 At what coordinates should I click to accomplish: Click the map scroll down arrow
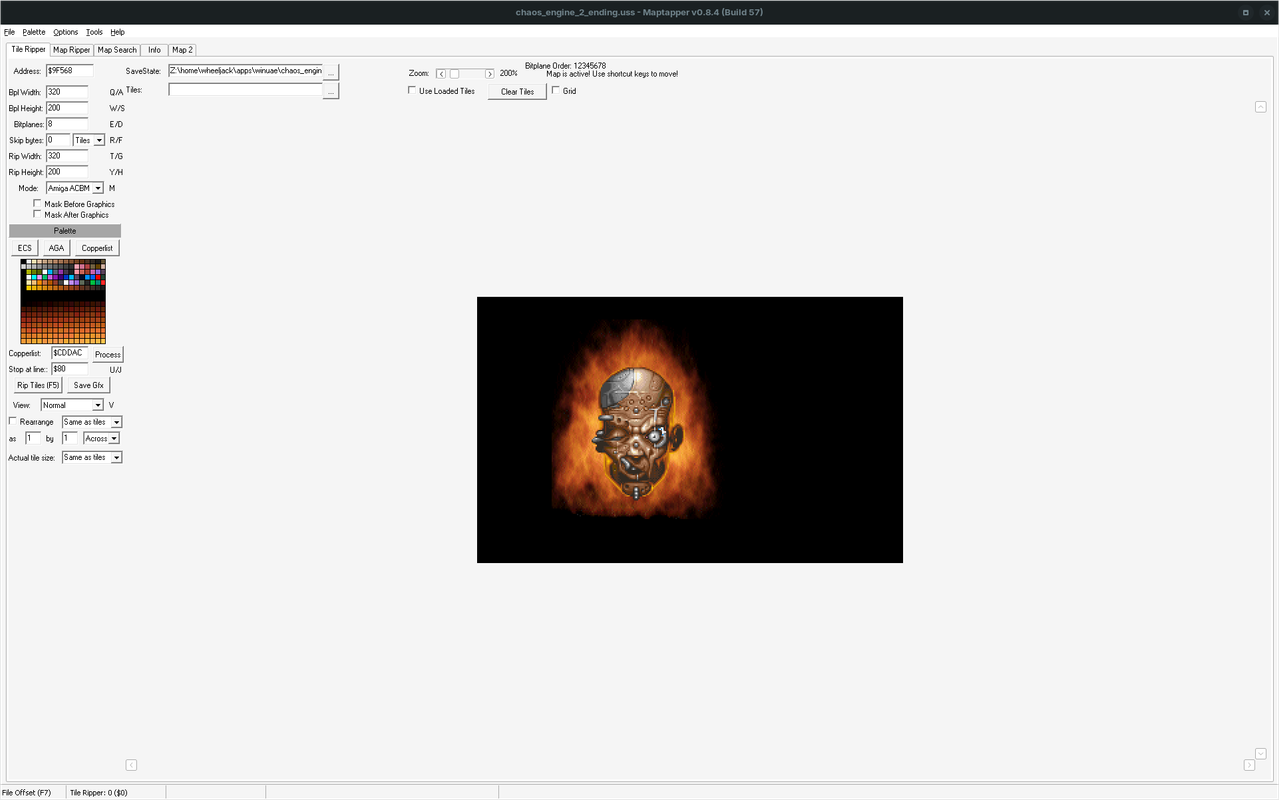(x=1261, y=754)
